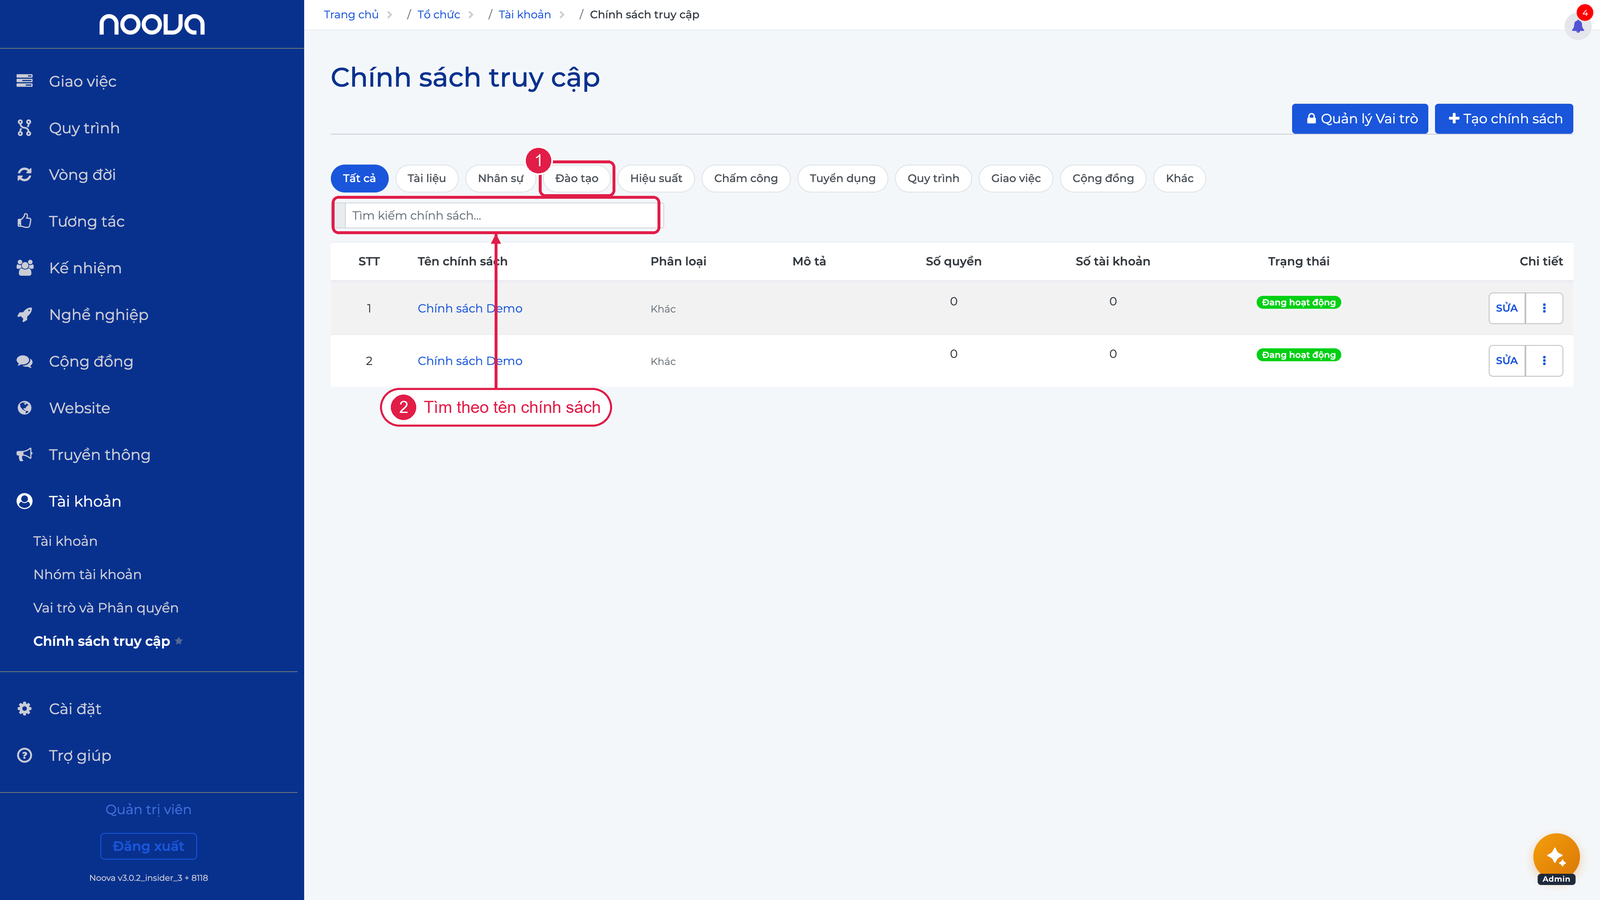
Task: Select the Hiệu suất filter tab
Action: click(x=656, y=178)
